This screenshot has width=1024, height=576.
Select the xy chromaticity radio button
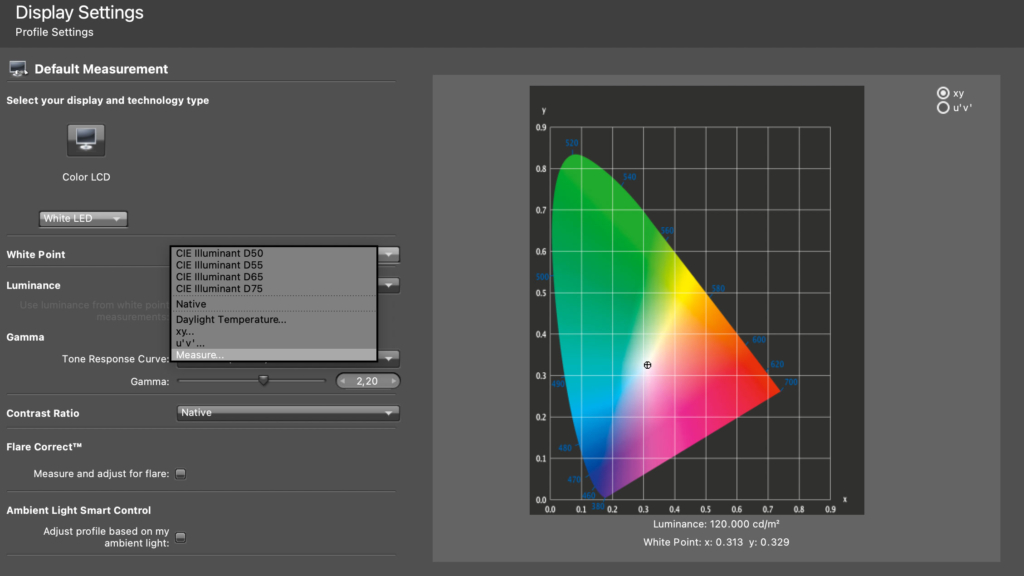(x=943, y=93)
